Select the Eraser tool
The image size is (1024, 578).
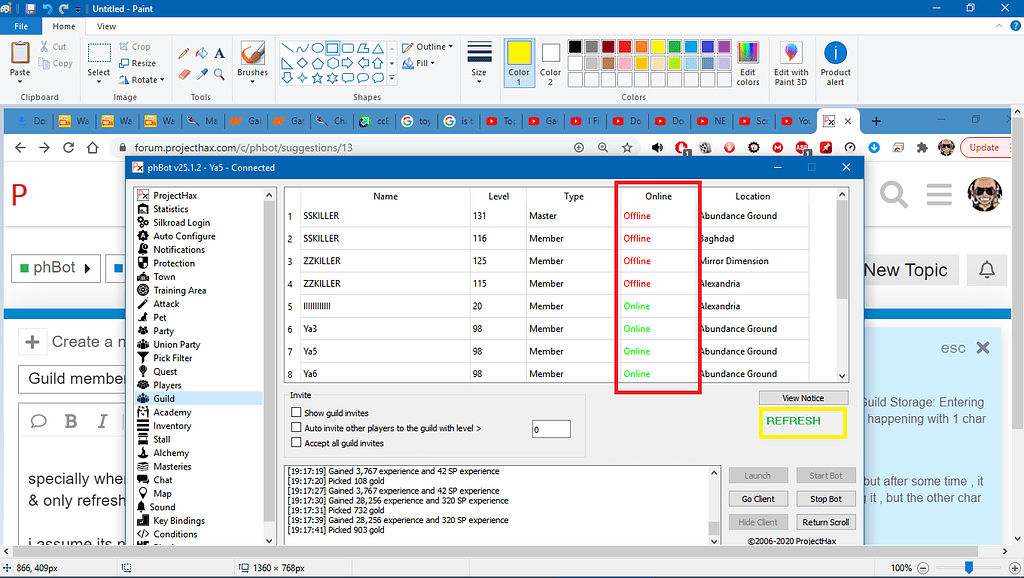[184, 74]
